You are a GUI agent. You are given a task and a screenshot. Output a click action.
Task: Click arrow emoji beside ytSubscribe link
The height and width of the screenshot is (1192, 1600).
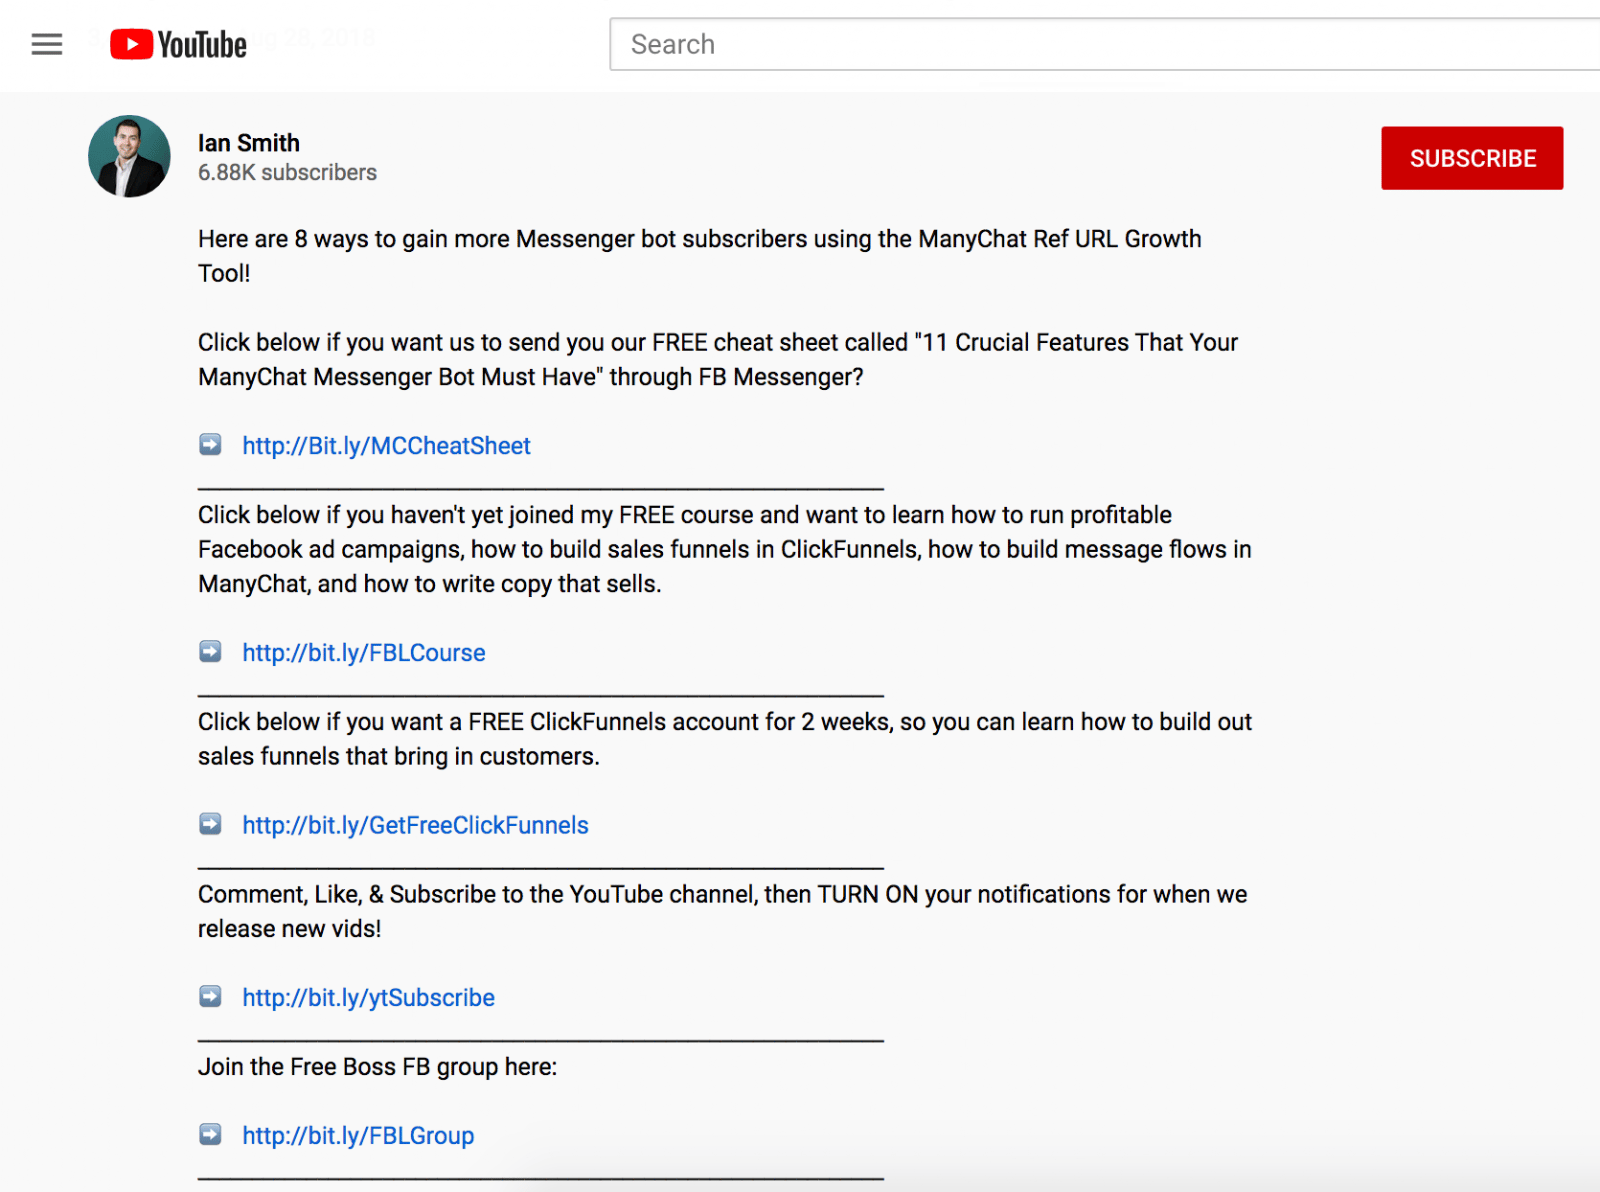pos(210,997)
